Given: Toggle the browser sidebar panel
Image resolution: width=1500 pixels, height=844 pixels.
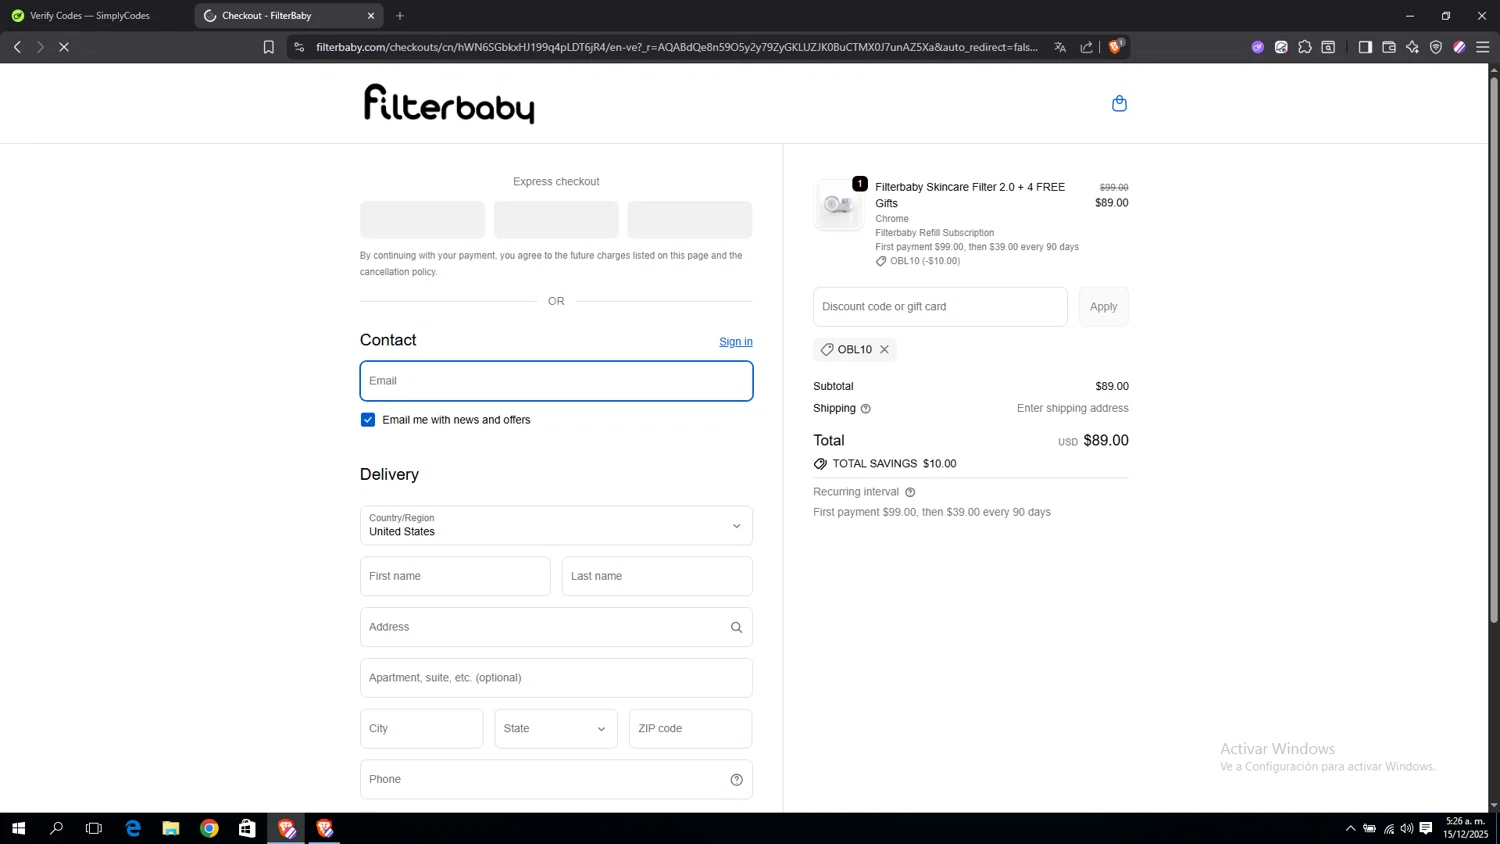Looking at the screenshot, I should [x=1365, y=47].
